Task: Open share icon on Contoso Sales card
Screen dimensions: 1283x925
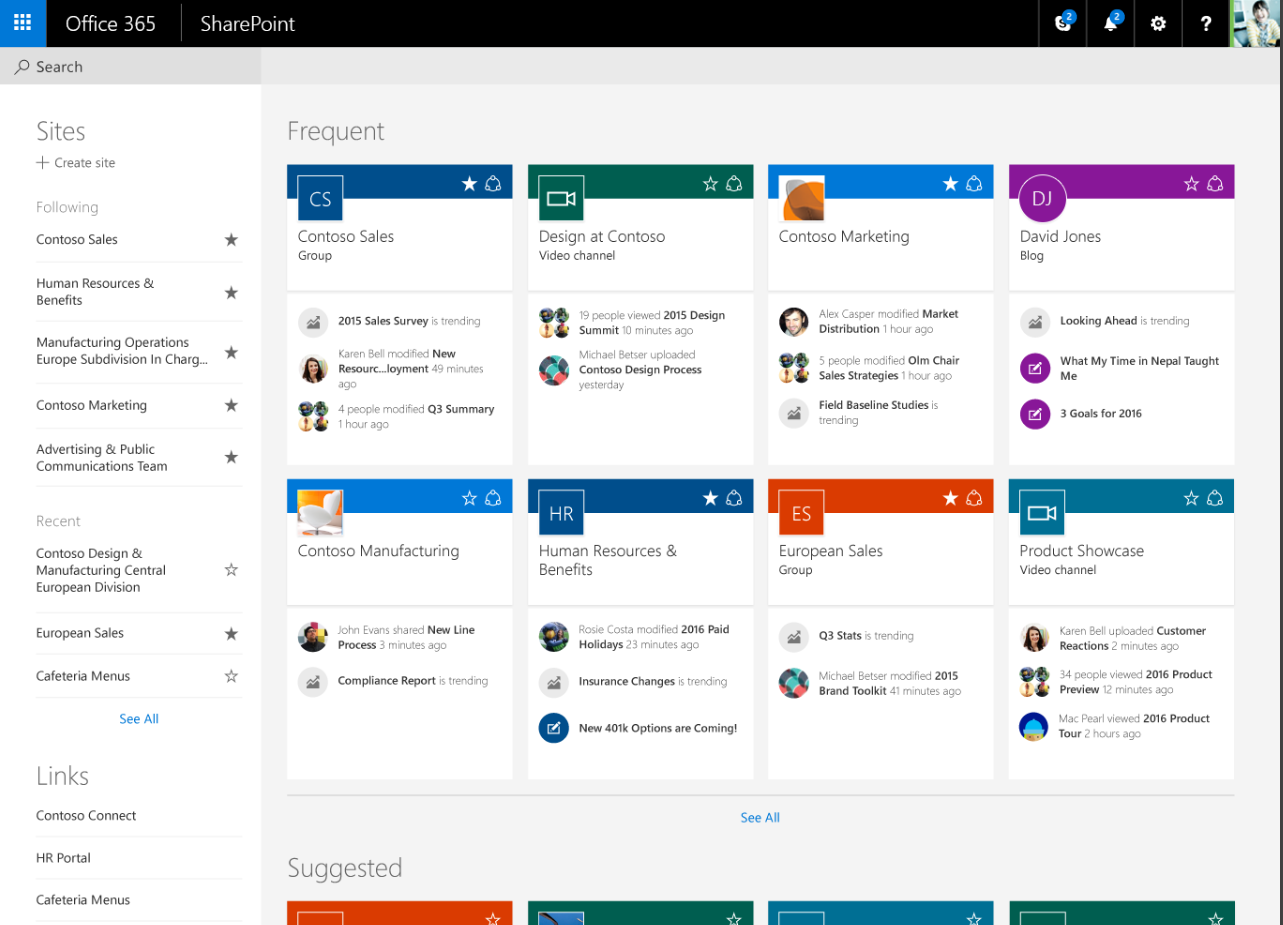Action: pos(493,184)
